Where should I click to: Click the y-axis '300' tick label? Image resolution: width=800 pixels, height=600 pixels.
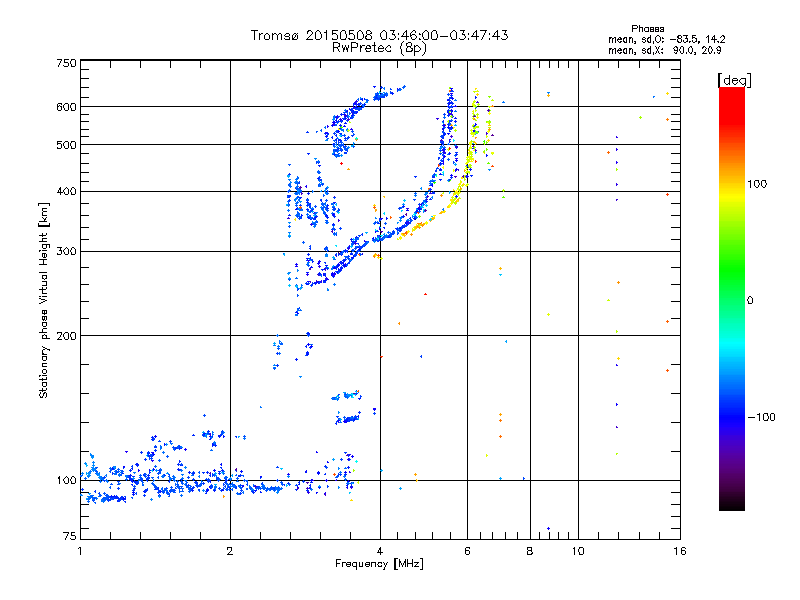pos(66,251)
